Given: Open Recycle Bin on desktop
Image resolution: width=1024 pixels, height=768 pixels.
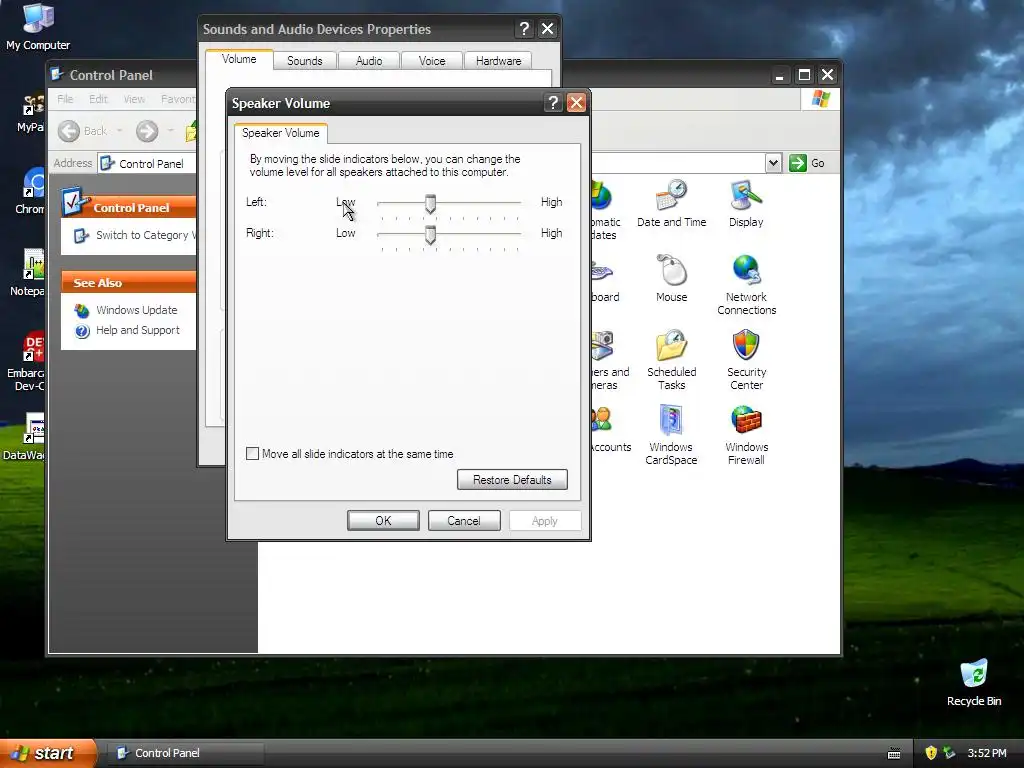Looking at the screenshot, I should click(974, 682).
